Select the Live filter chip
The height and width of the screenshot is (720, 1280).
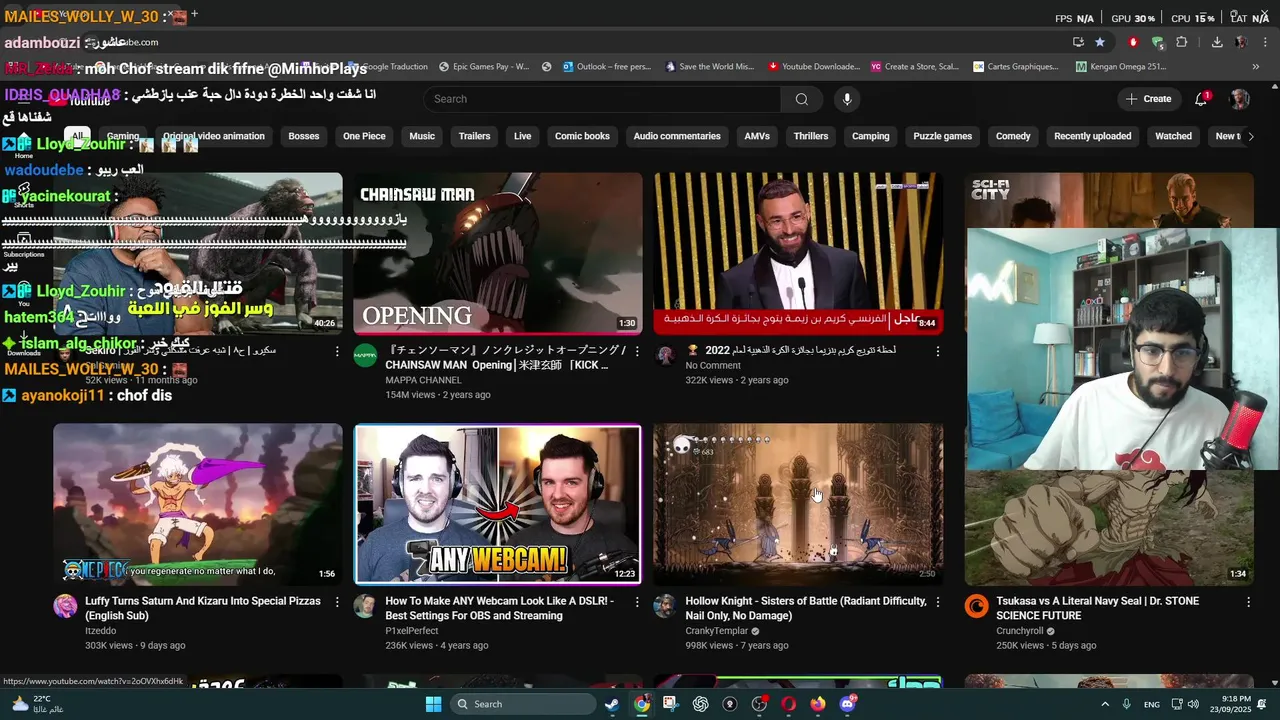click(x=523, y=136)
